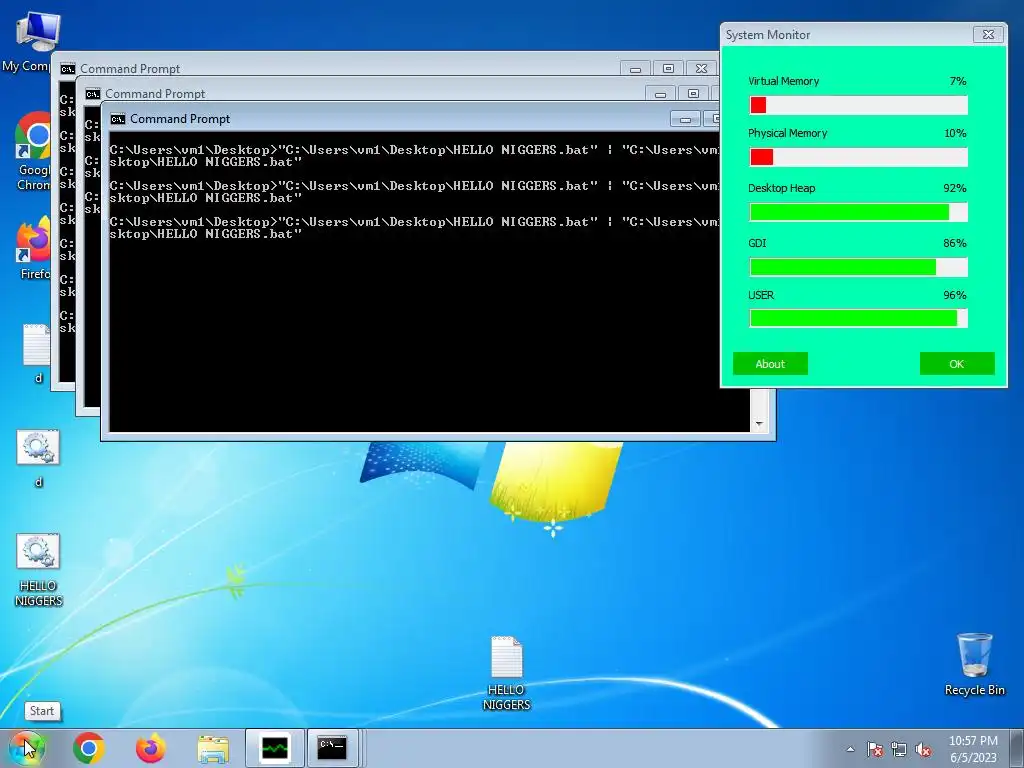Click the Virtual Memory label
Image resolution: width=1024 pixels, height=768 pixels.
click(783, 81)
